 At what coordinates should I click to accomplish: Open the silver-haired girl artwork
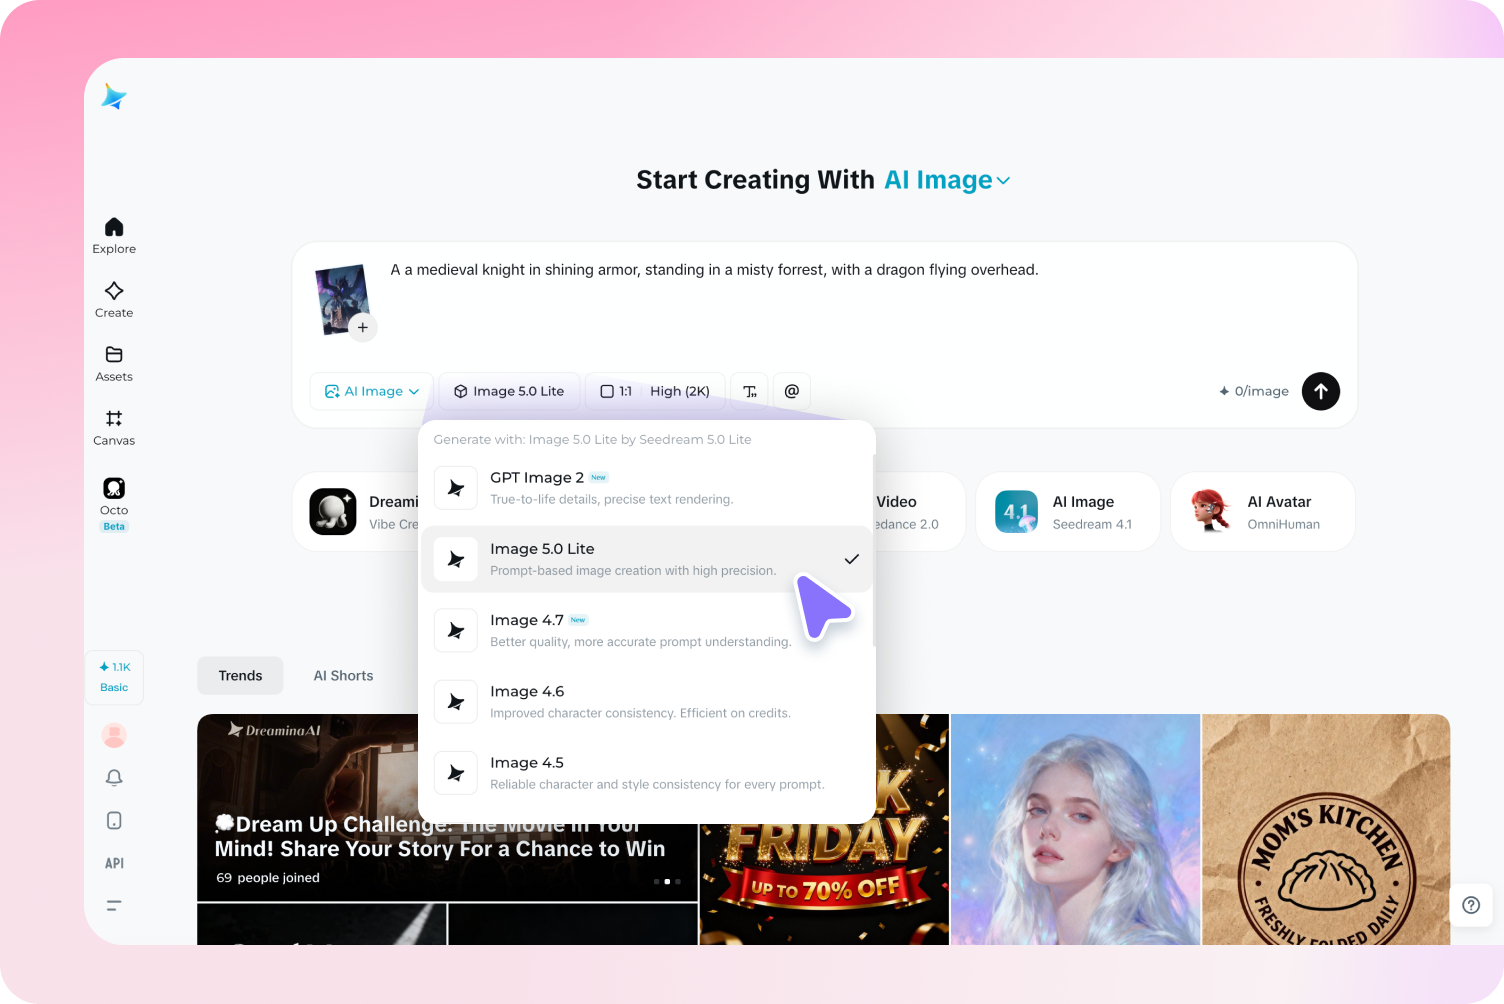click(x=1075, y=829)
